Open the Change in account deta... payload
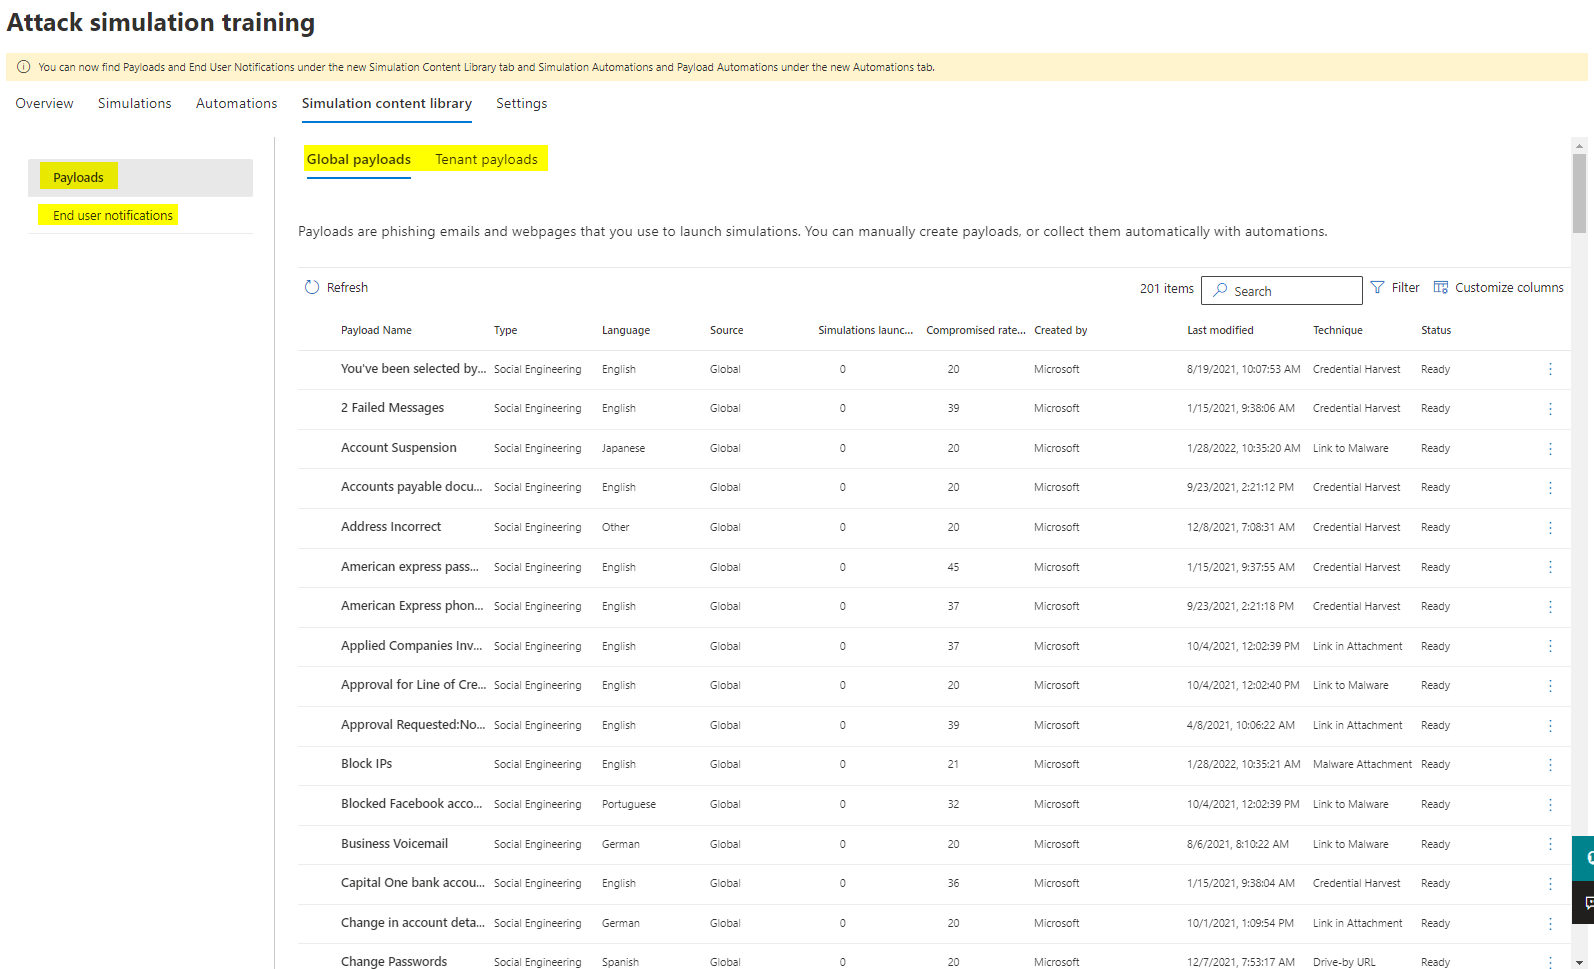Image resolution: width=1594 pixels, height=969 pixels. pyautogui.click(x=413, y=923)
